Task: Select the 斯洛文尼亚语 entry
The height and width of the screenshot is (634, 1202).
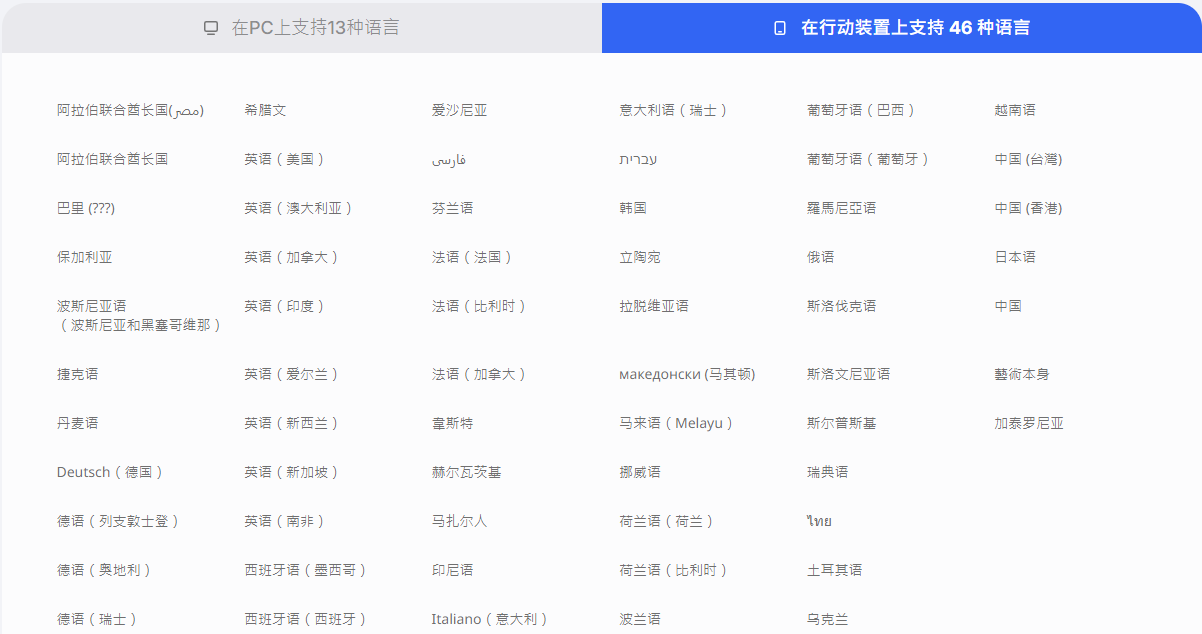Action: [x=849, y=374]
